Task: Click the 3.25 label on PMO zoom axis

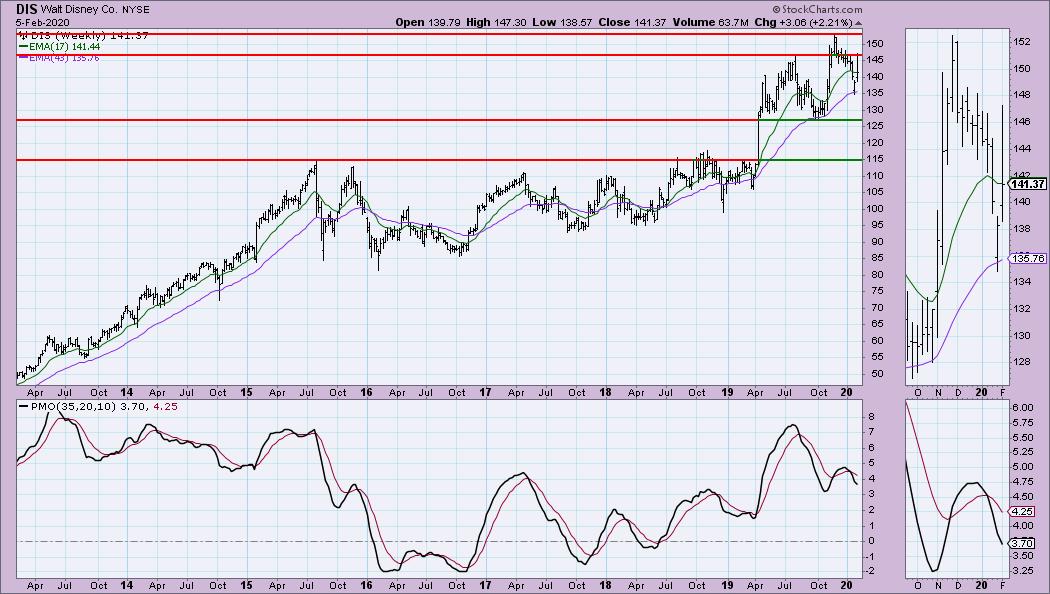Action: click(x=1023, y=571)
